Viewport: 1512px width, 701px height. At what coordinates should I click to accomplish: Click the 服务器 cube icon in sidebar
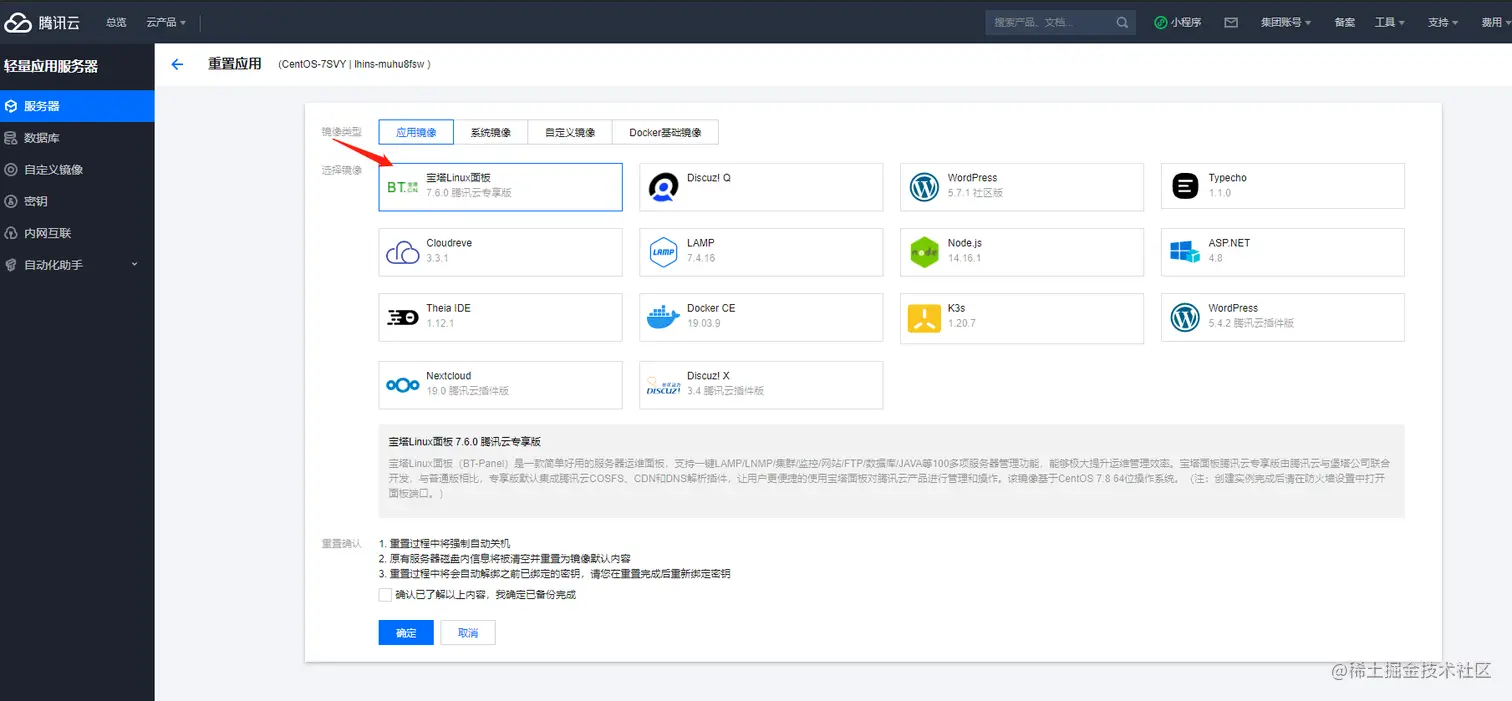point(11,106)
